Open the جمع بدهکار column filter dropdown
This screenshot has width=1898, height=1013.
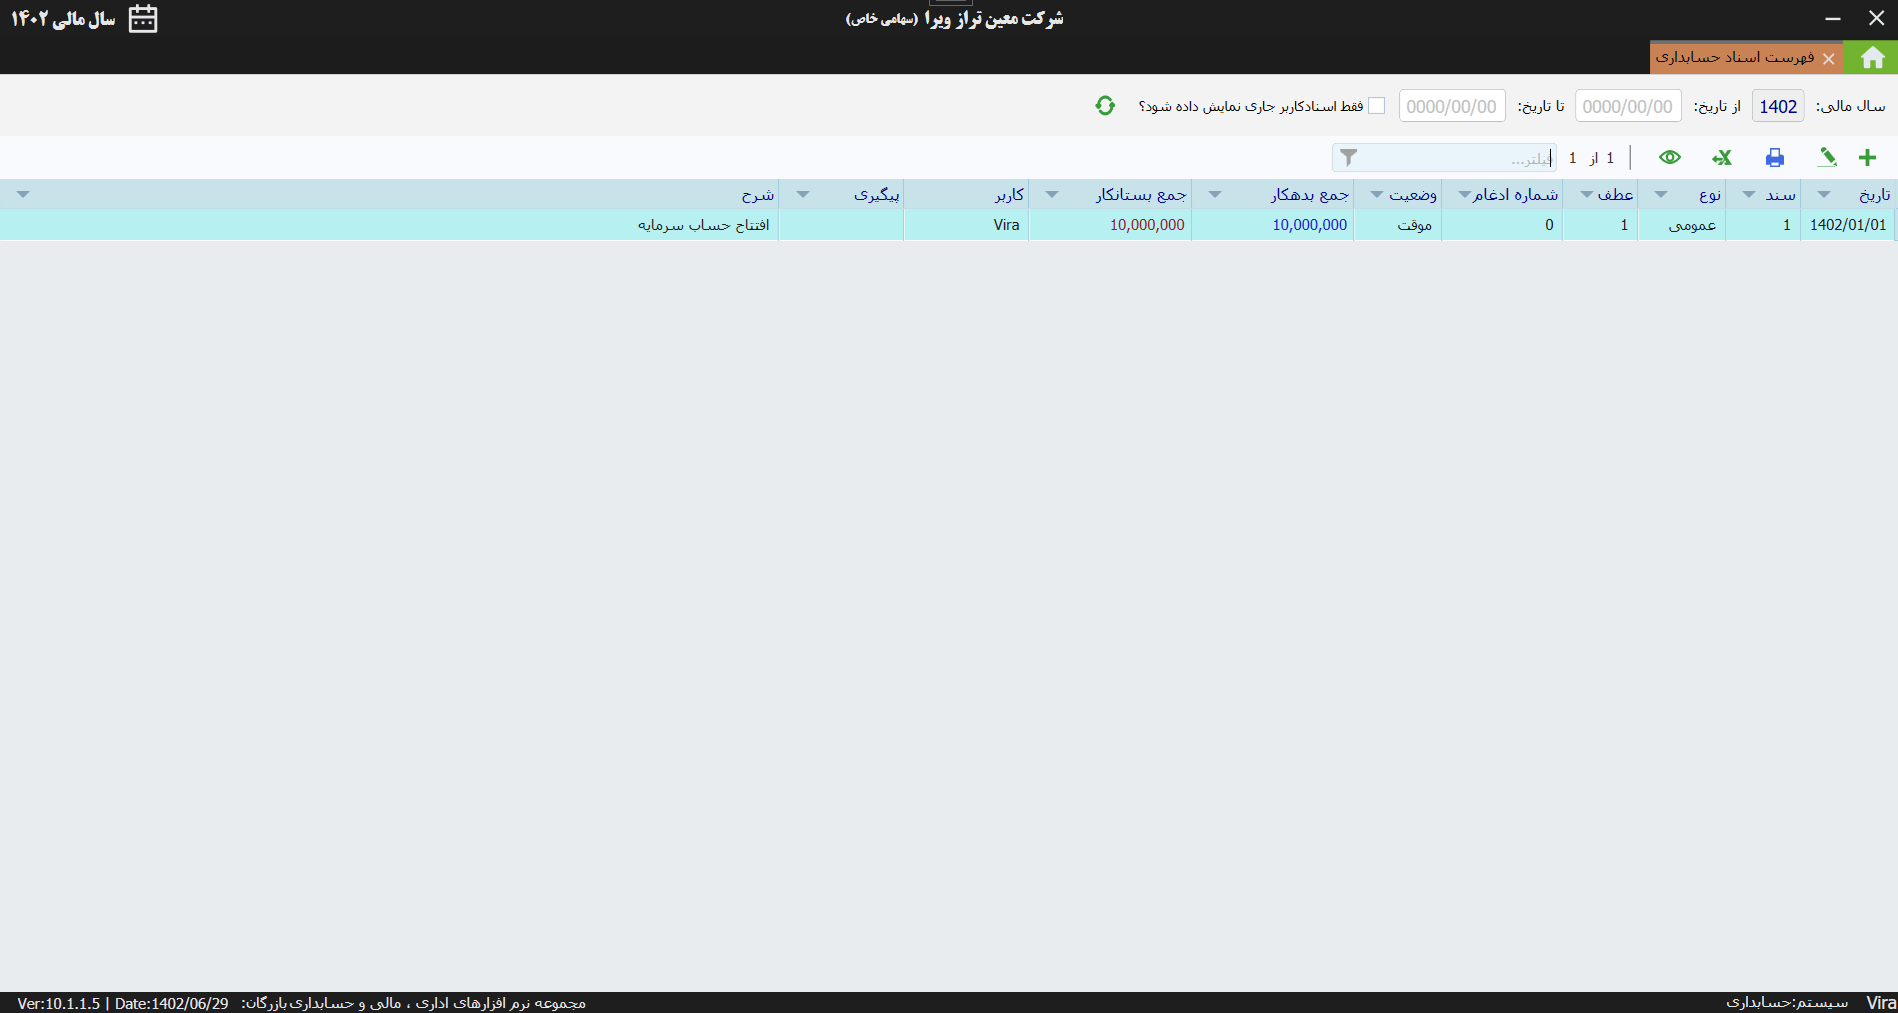click(x=1215, y=195)
